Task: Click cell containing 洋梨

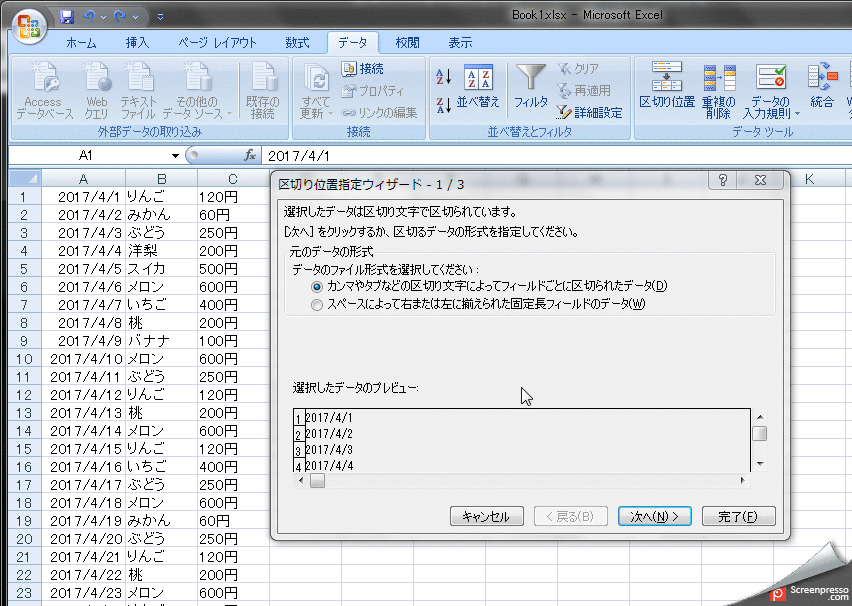Action: 161,251
